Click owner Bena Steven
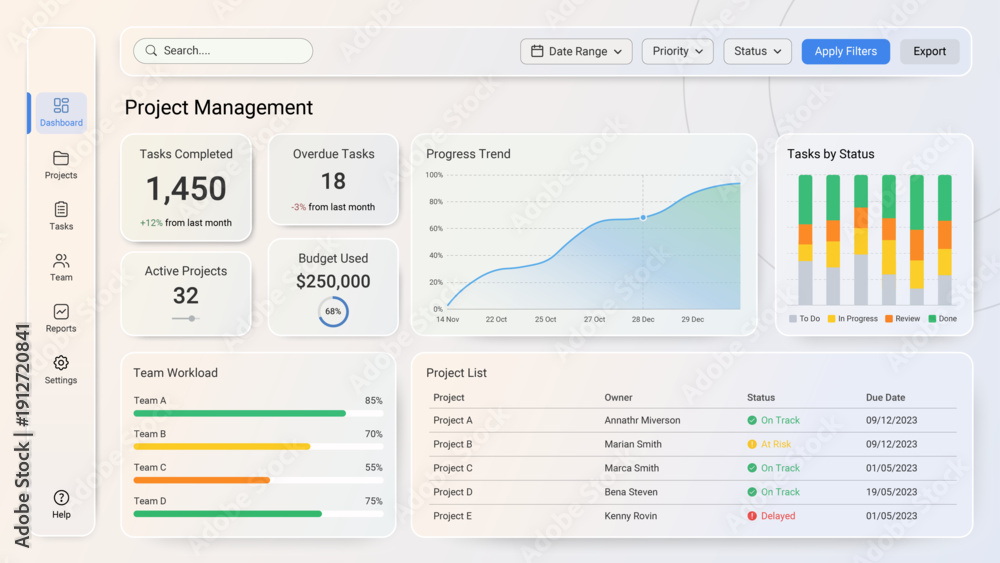 coord(631,492)
